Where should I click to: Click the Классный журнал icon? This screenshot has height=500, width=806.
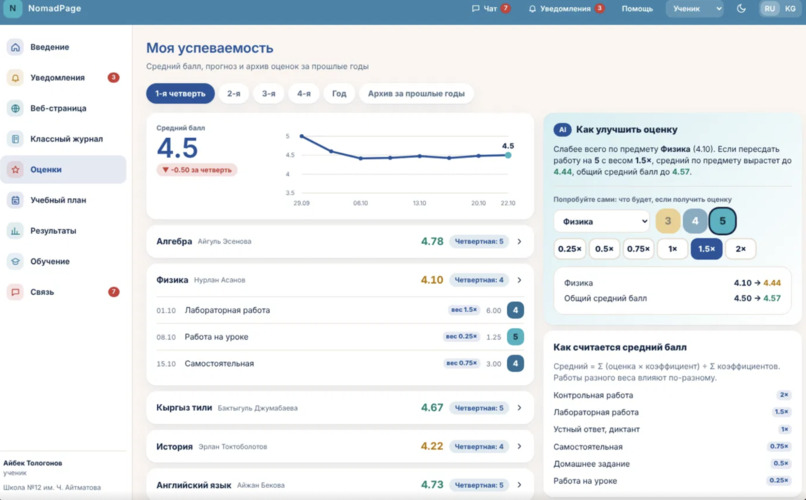tap(15, 139)
